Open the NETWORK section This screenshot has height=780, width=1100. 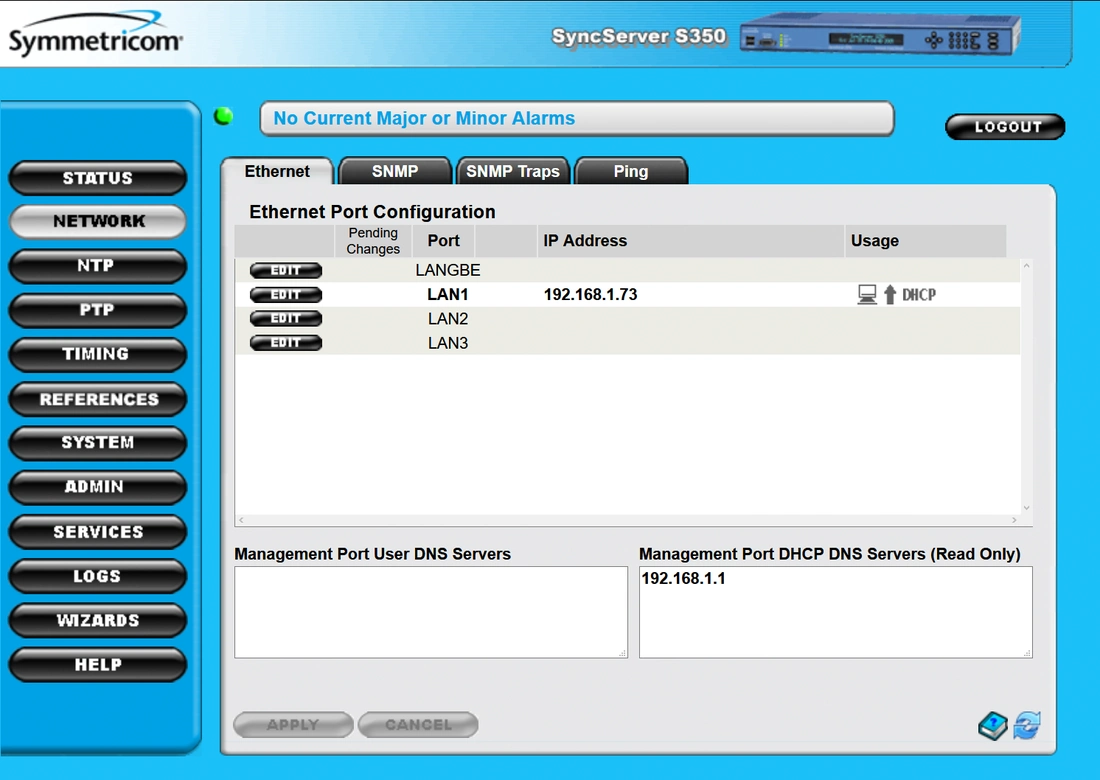point(98,222)
